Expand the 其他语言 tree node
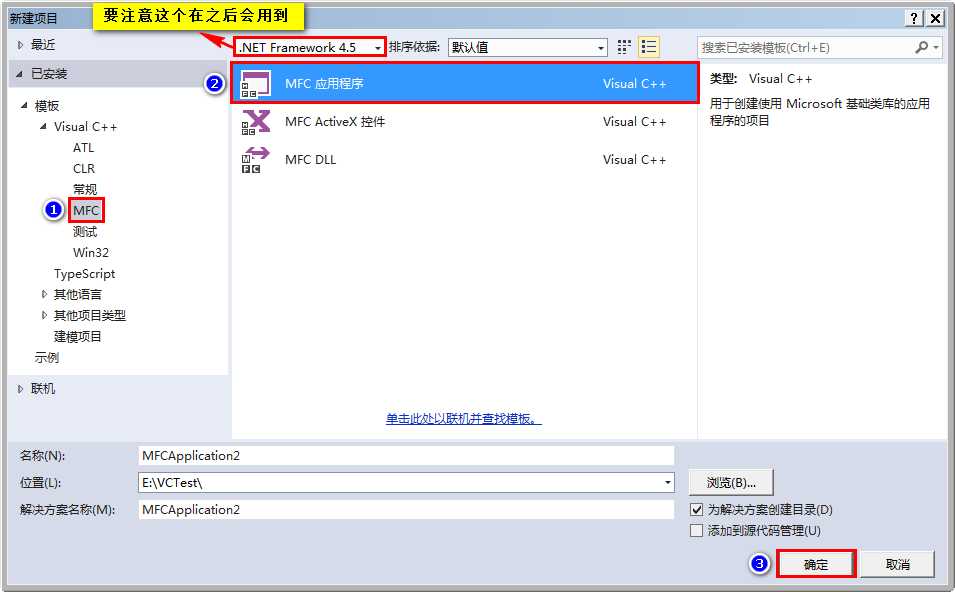Viewport: 955px width, 592px height. click(x=44, y=294)
